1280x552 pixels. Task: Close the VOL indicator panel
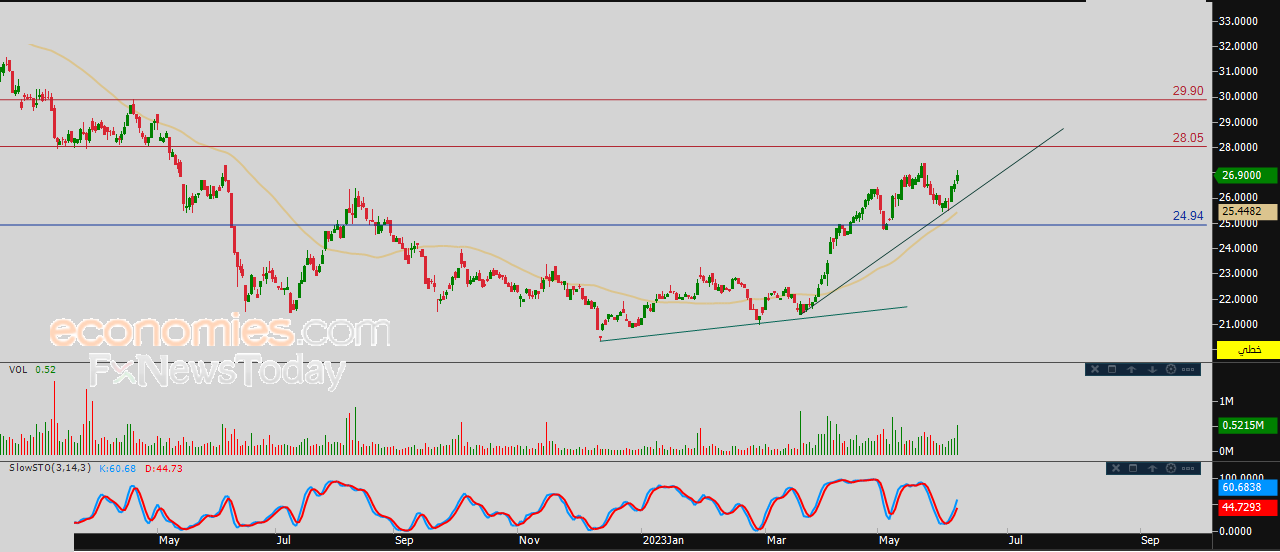coord(1095,369)
